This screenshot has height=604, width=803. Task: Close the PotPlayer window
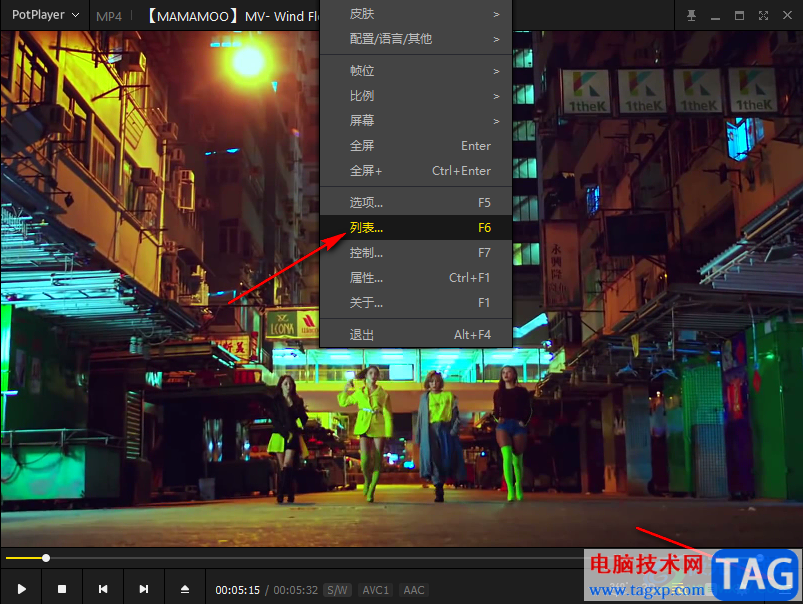coord(787,15)
